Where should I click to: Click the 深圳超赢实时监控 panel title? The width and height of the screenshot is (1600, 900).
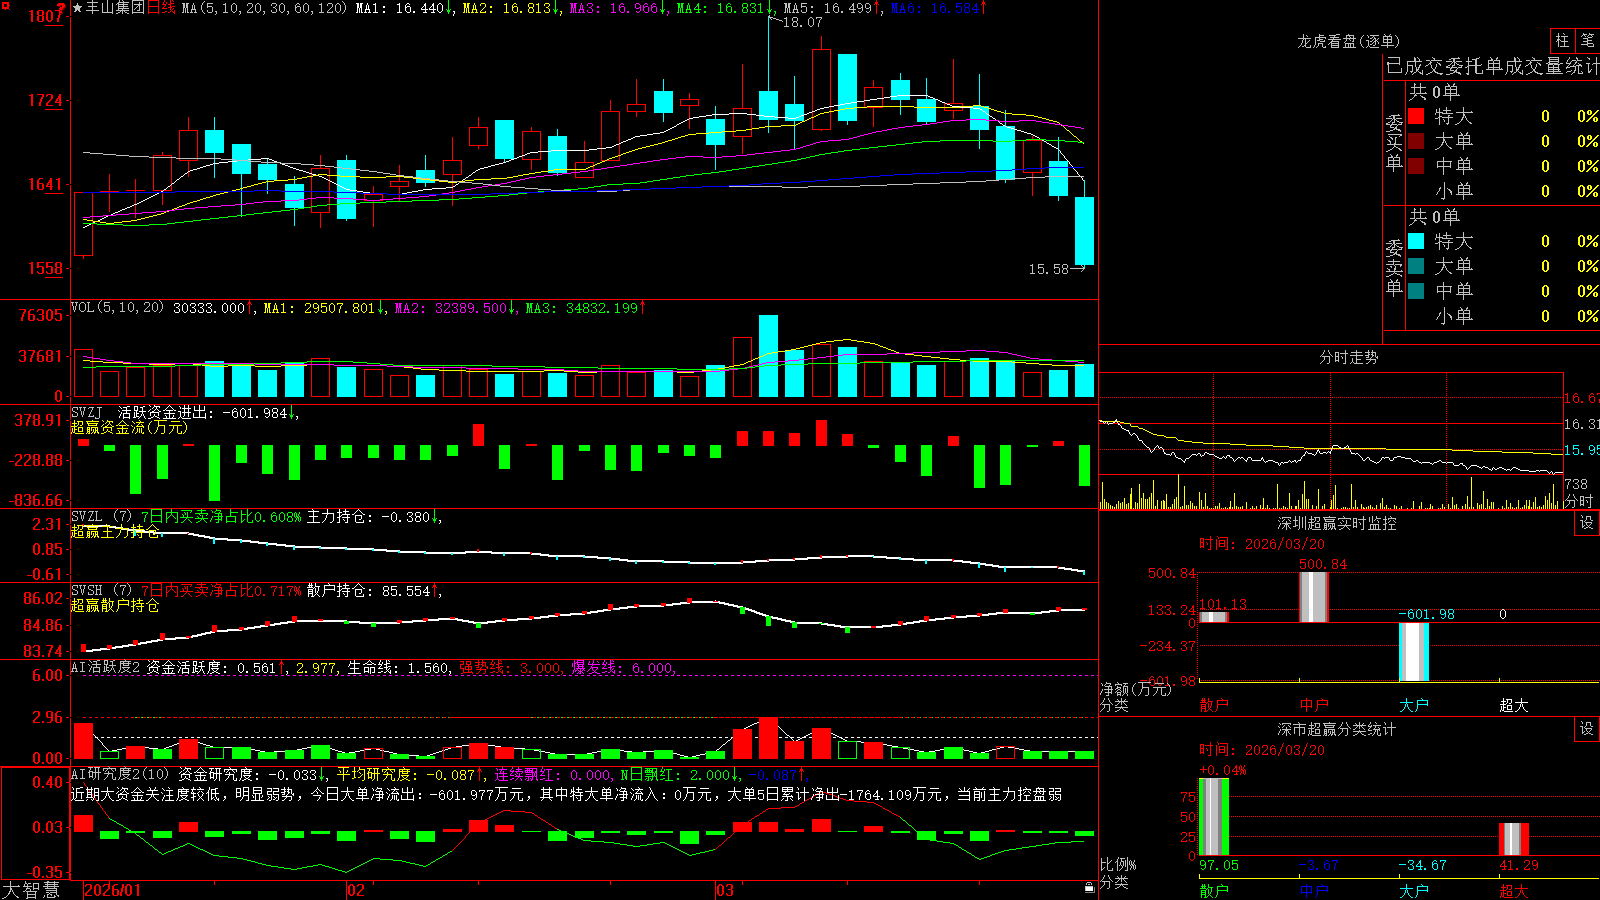(x=1336, y=523)
